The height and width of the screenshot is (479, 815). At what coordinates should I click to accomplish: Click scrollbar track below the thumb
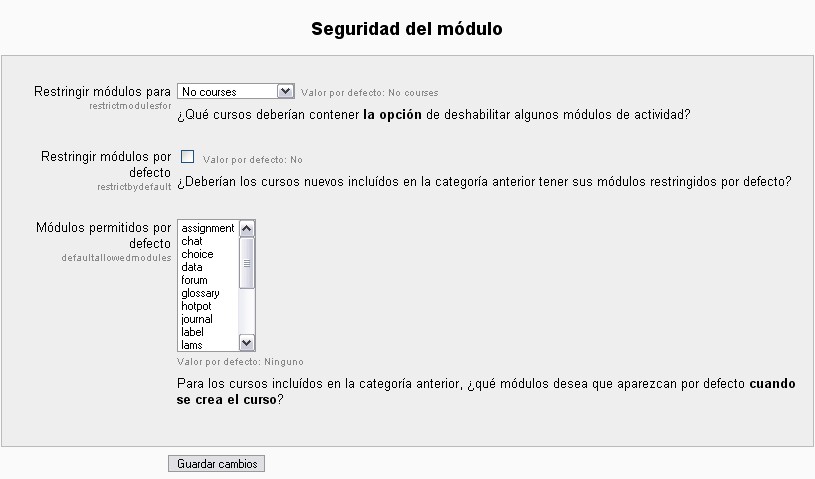coord(247,315)
